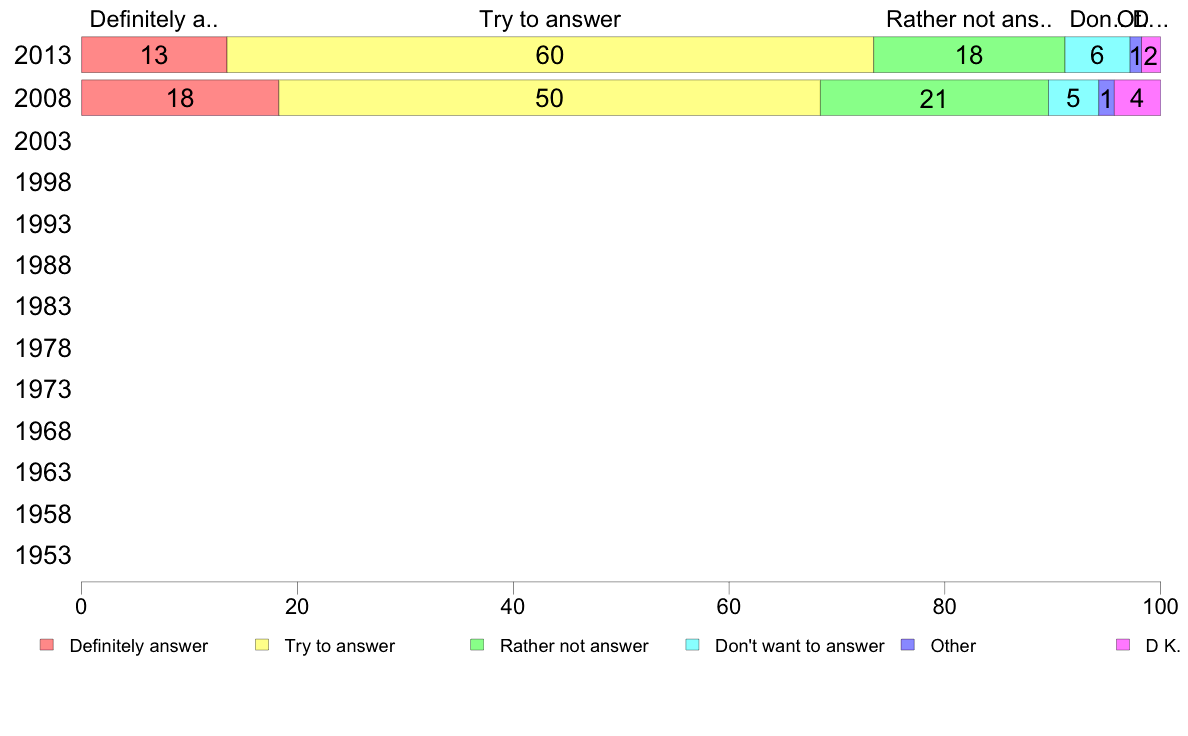
Task: Click the 2003 year axis label
Action: (x=42, y=141)
